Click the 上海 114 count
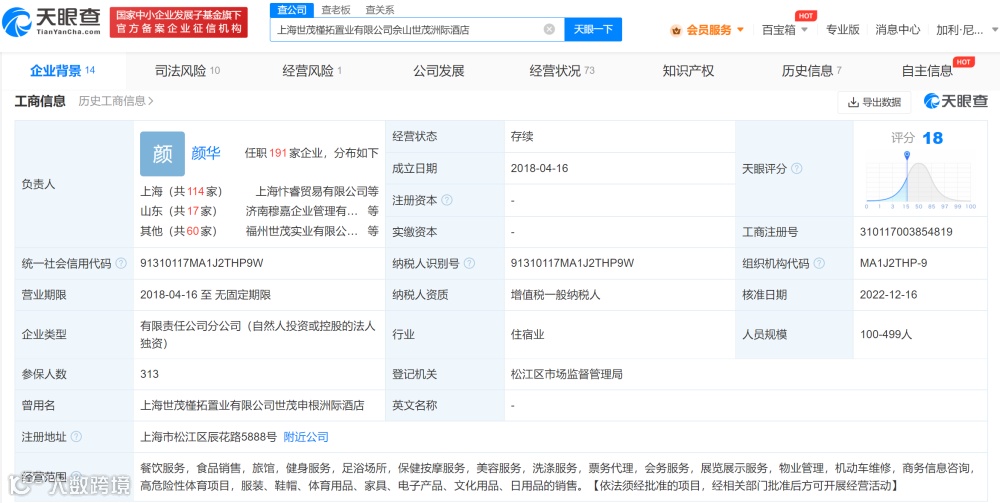 click(x=196, y=191)
